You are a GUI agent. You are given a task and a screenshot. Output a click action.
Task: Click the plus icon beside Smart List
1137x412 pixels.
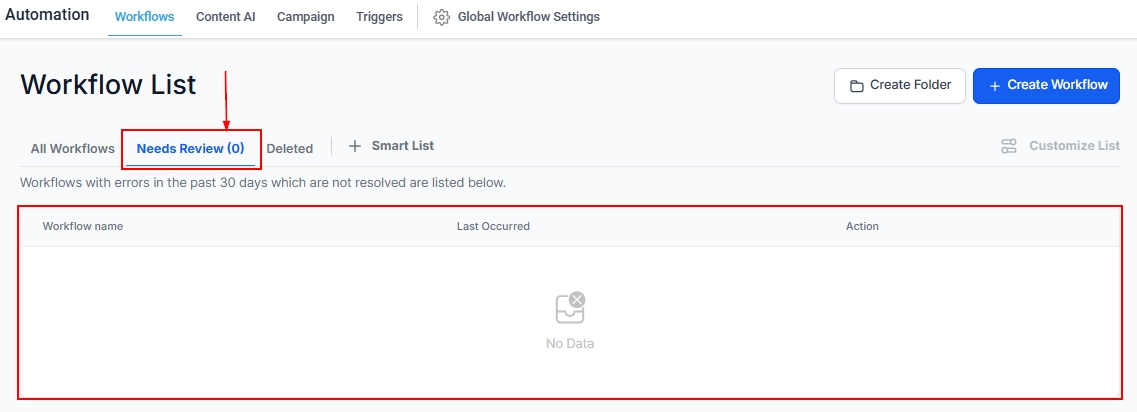coord(354,146)
